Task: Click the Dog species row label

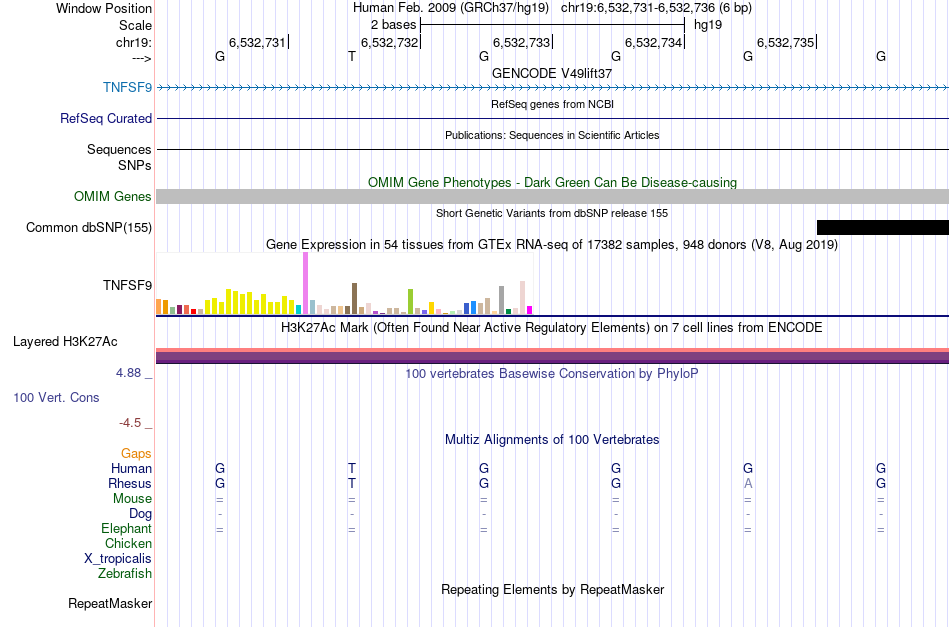Action: 140,514
